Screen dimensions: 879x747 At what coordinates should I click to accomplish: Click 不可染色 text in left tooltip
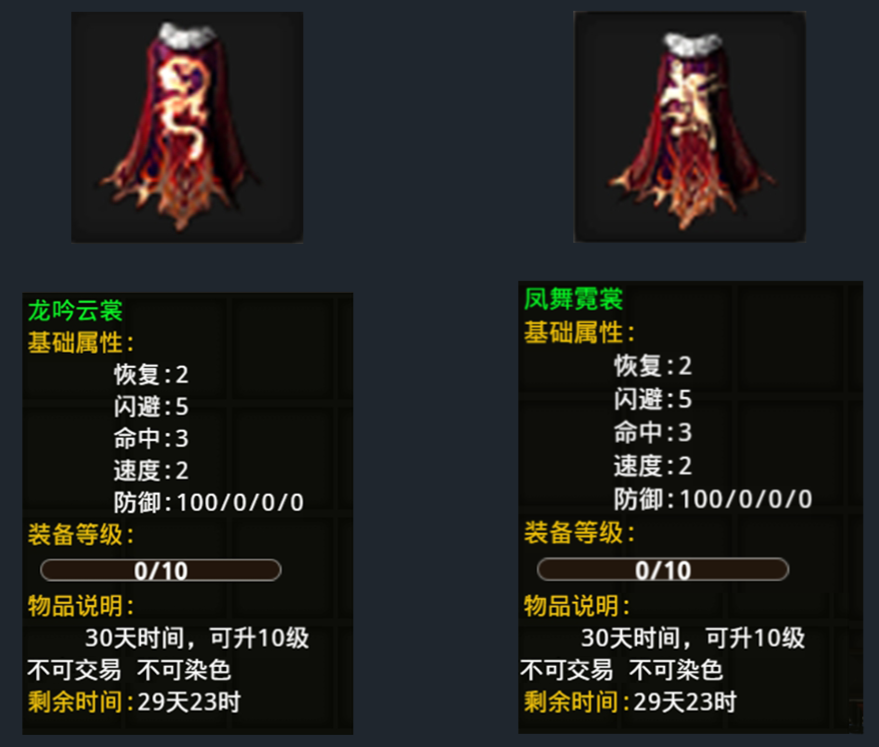[x=184, y=670]
